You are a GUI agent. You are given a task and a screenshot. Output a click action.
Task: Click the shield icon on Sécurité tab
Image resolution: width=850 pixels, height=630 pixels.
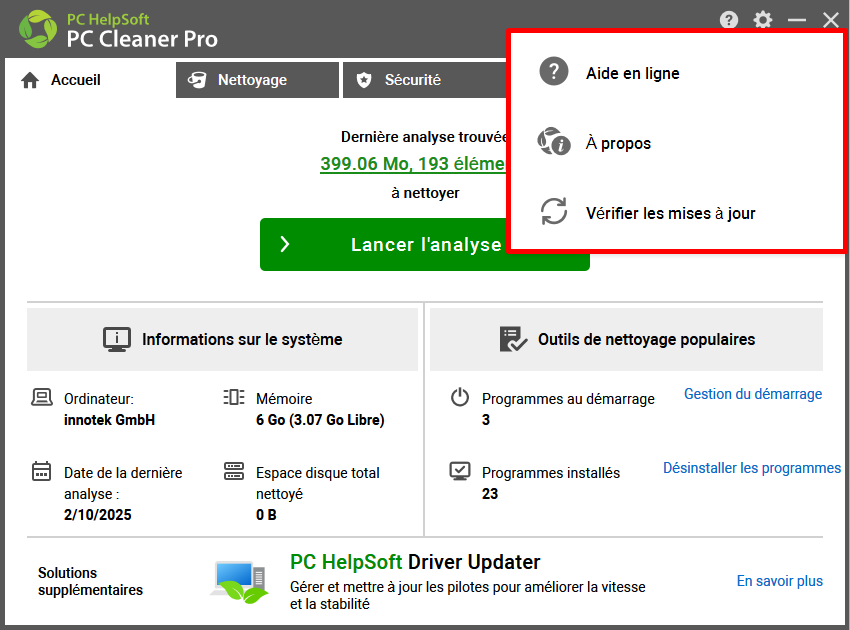[364, 80]
